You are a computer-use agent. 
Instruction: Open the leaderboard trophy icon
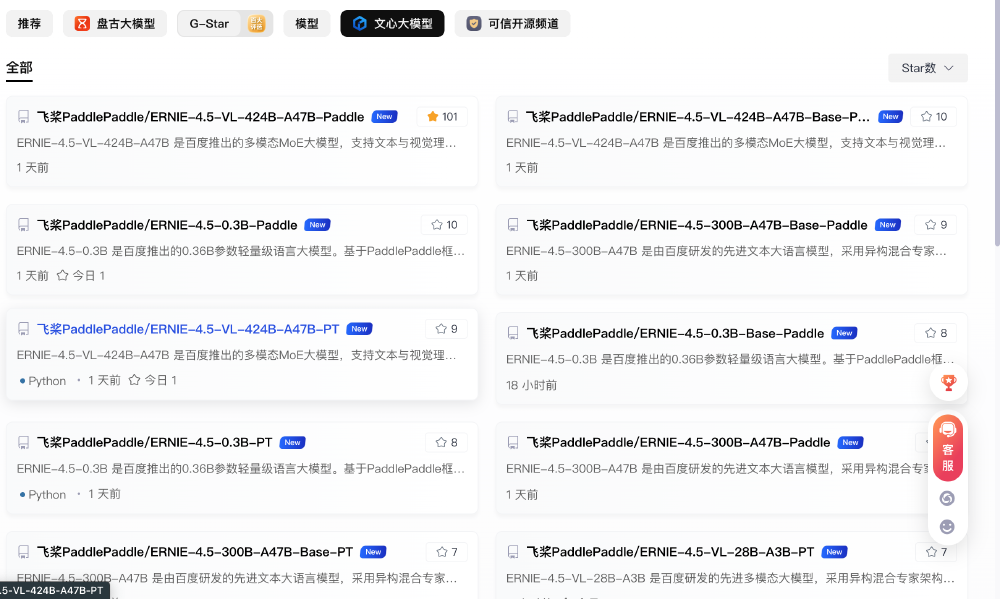pos(948,382)
